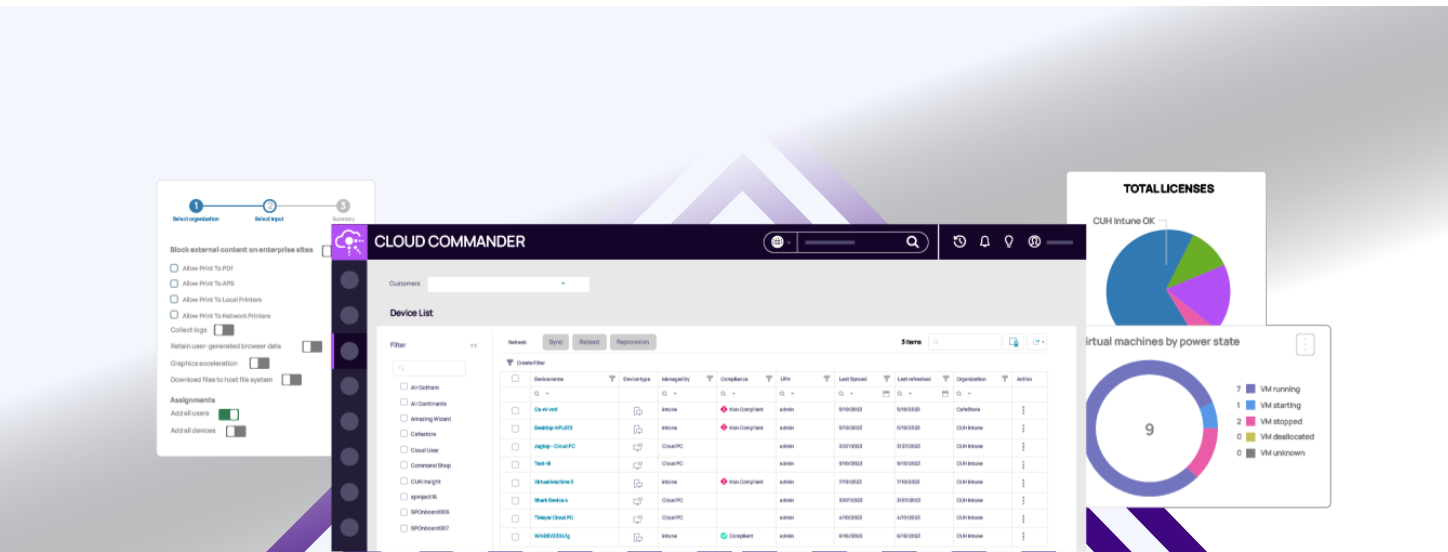The height and width of the screenshot is (552, 1448).
Task: Check Allow Print To Local Printers
Action: [174, 299]
